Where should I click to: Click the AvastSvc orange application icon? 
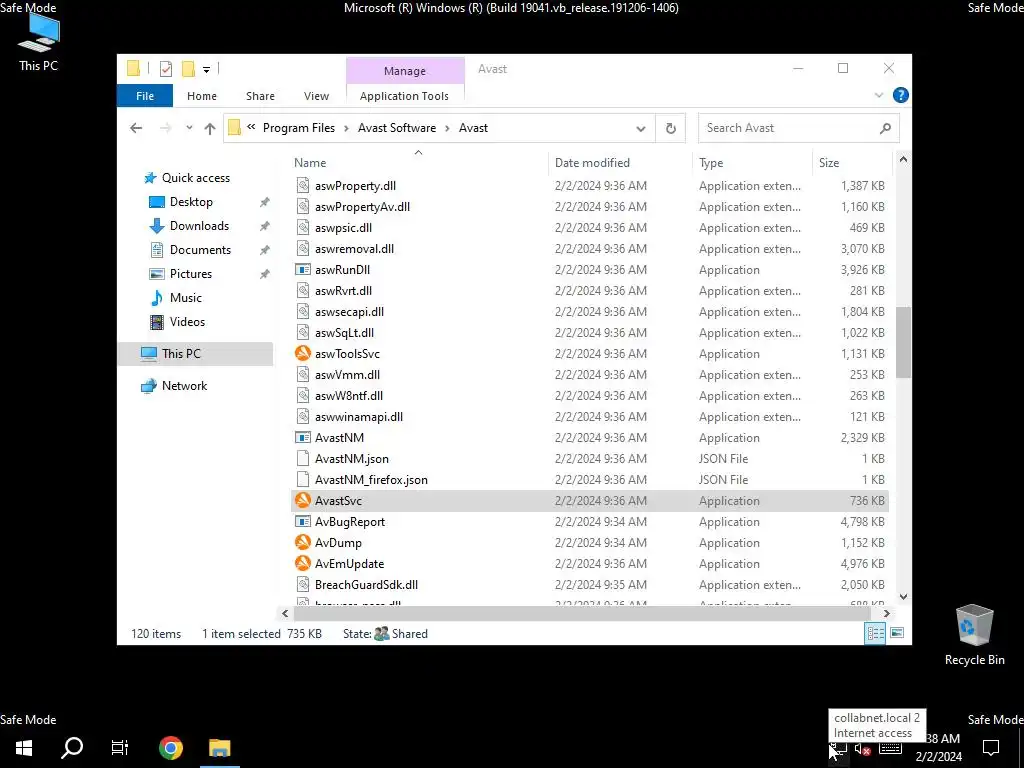[302, 500]
